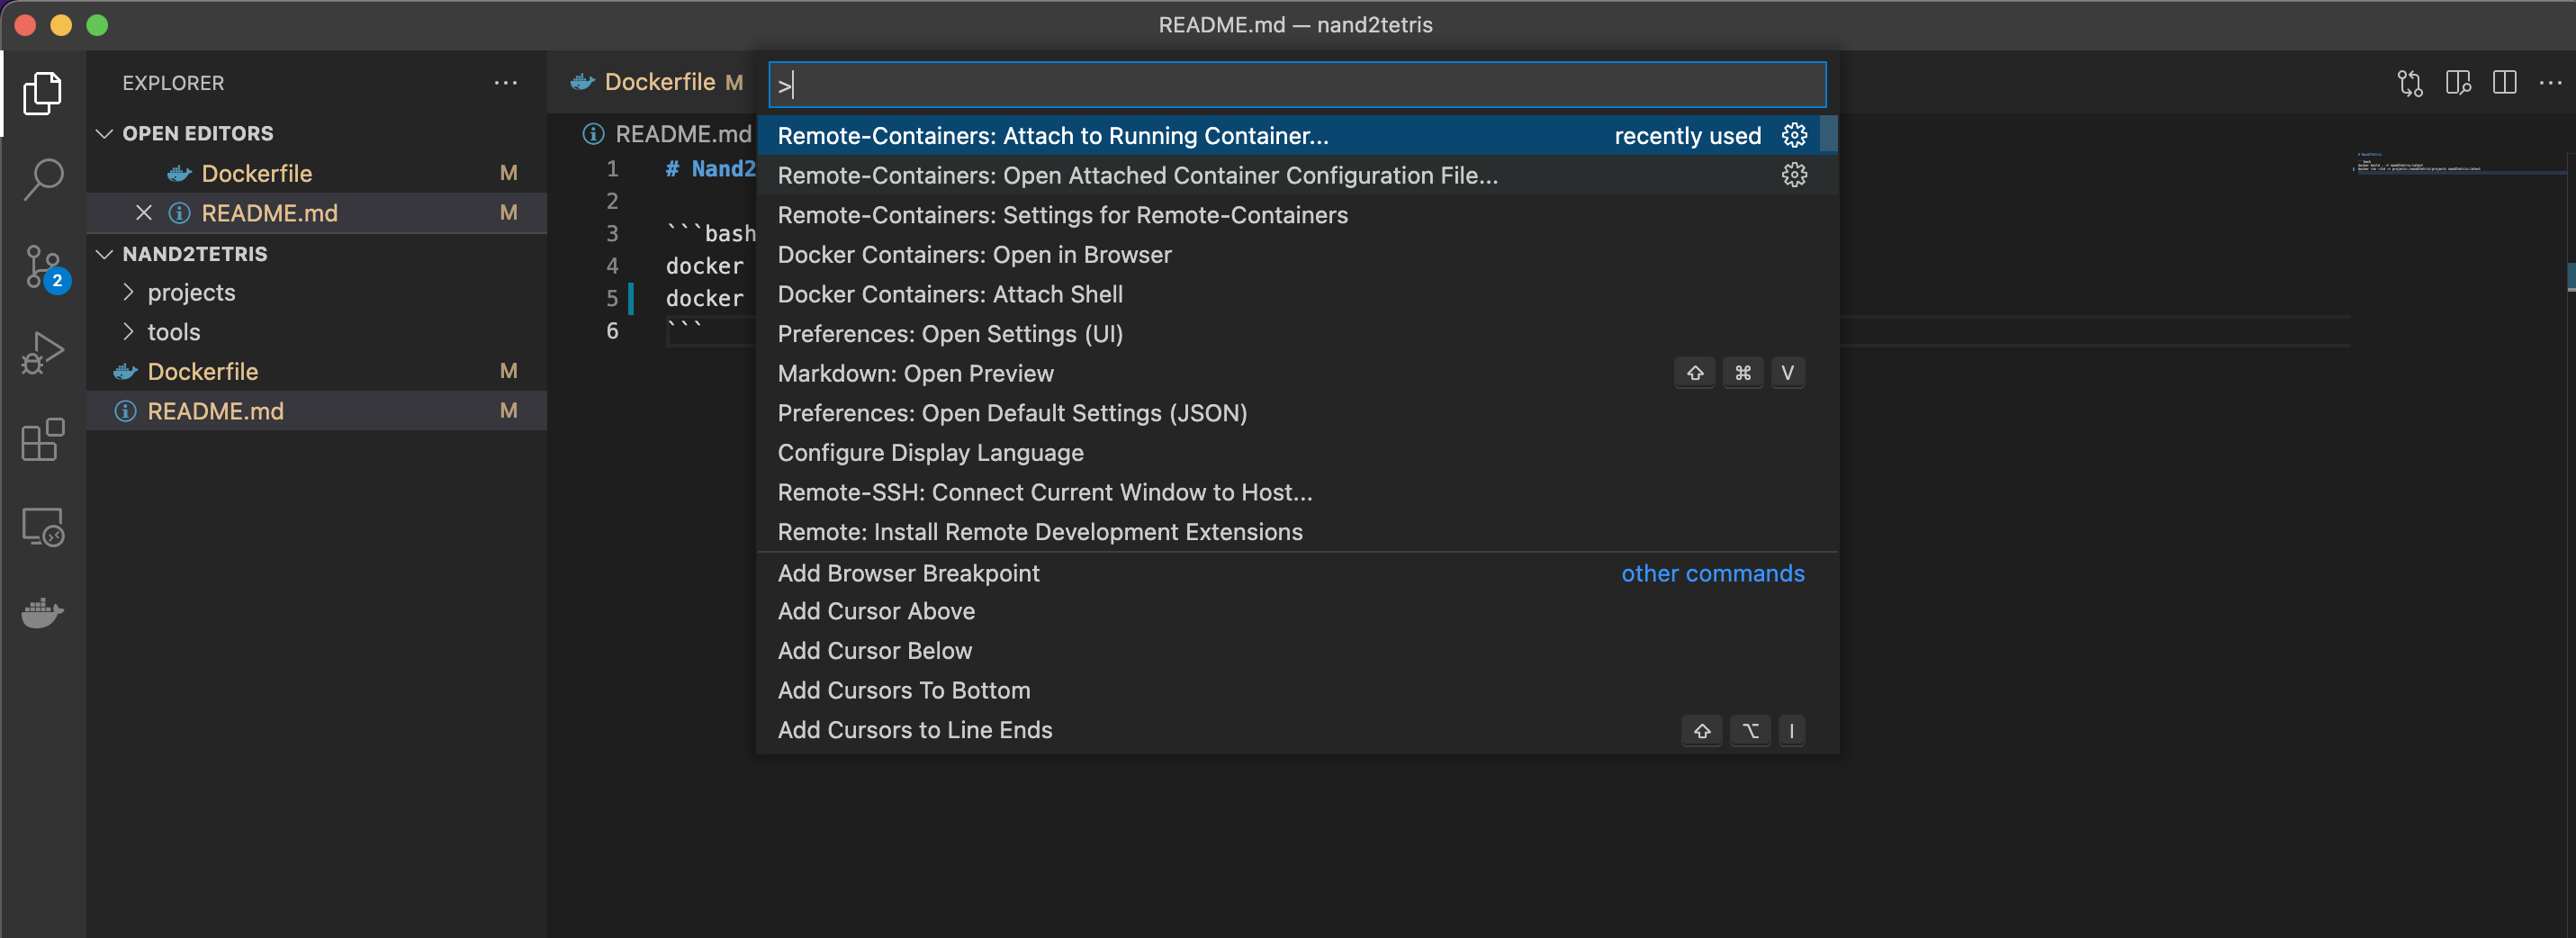The width and height of the screenshot is (2576, 938).
Task: Select Docker Containers: Attach Shell command
Action: point(949,294)
